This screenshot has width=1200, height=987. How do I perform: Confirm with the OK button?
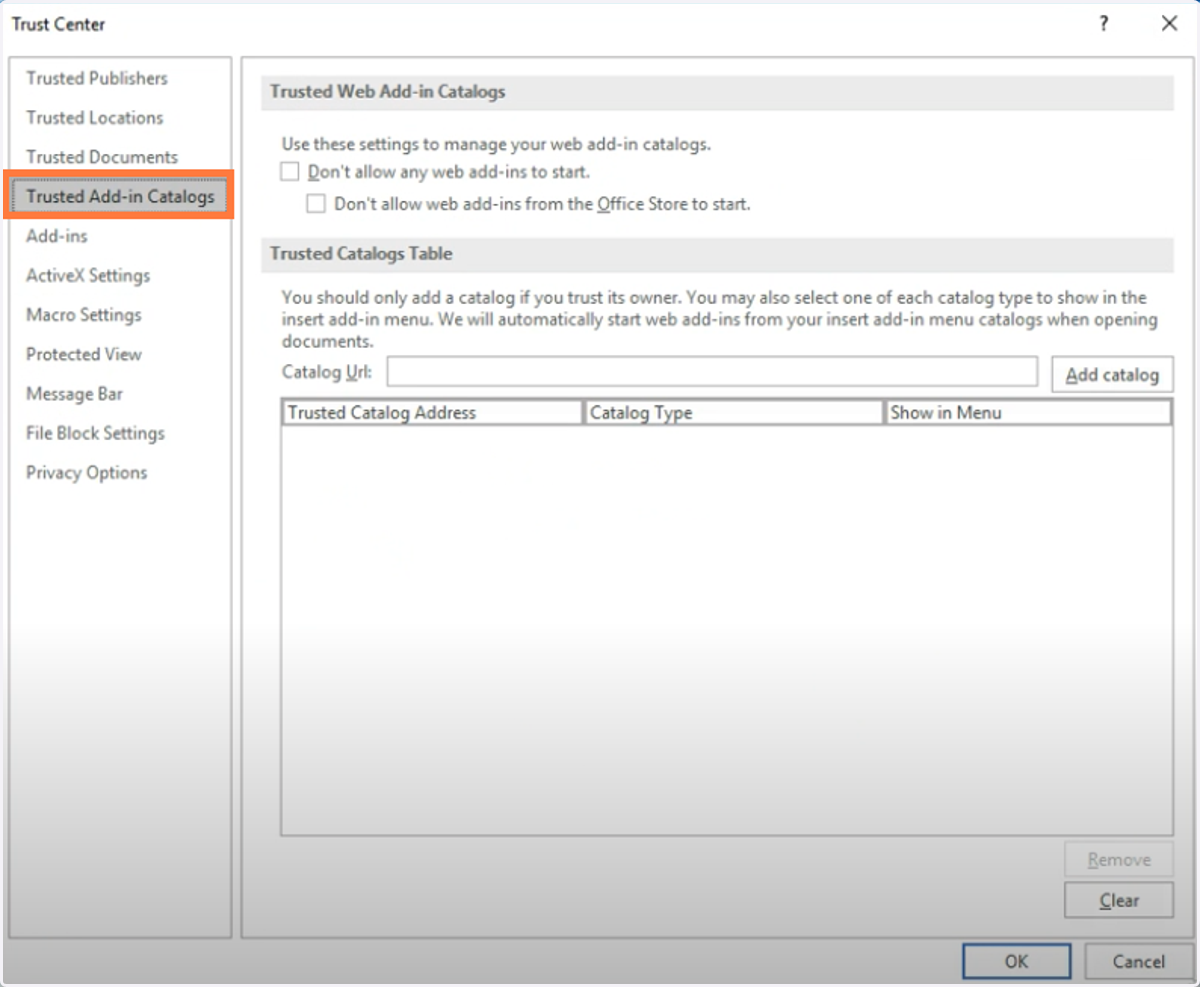coord(1016,961)
